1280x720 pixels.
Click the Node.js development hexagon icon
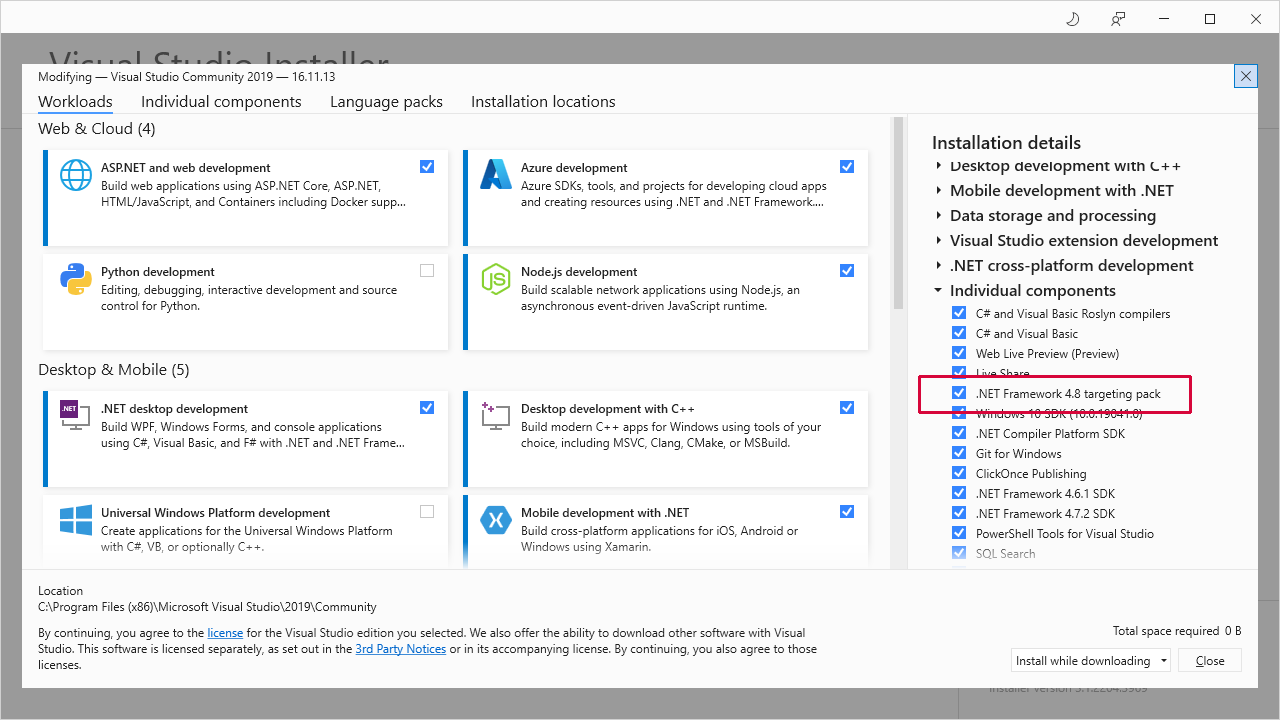(496, 279)
